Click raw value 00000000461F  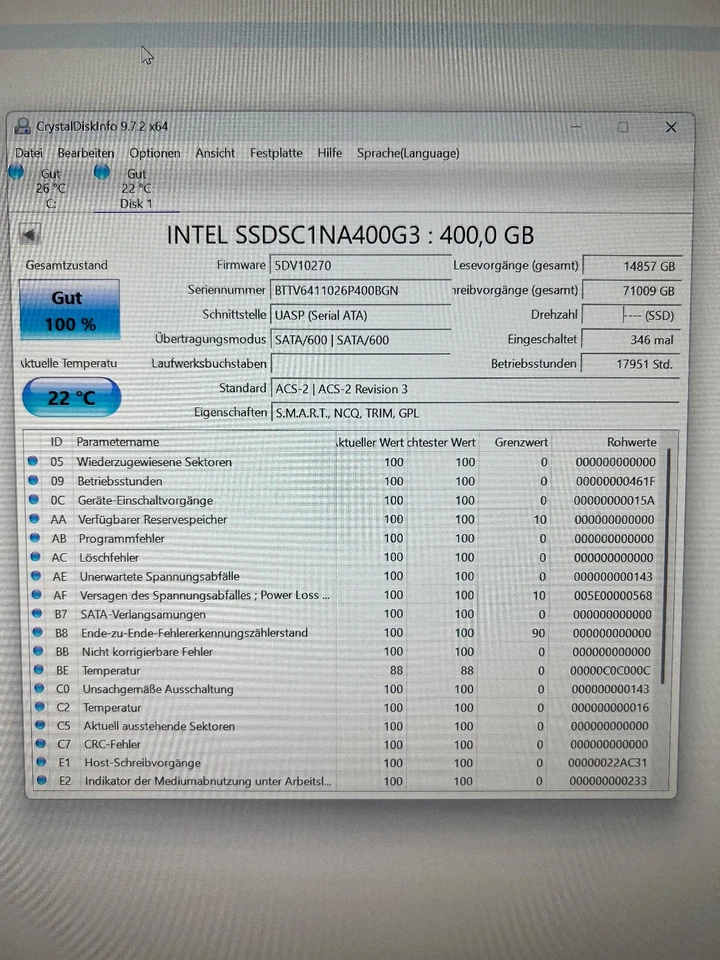[x=615, y=482]
